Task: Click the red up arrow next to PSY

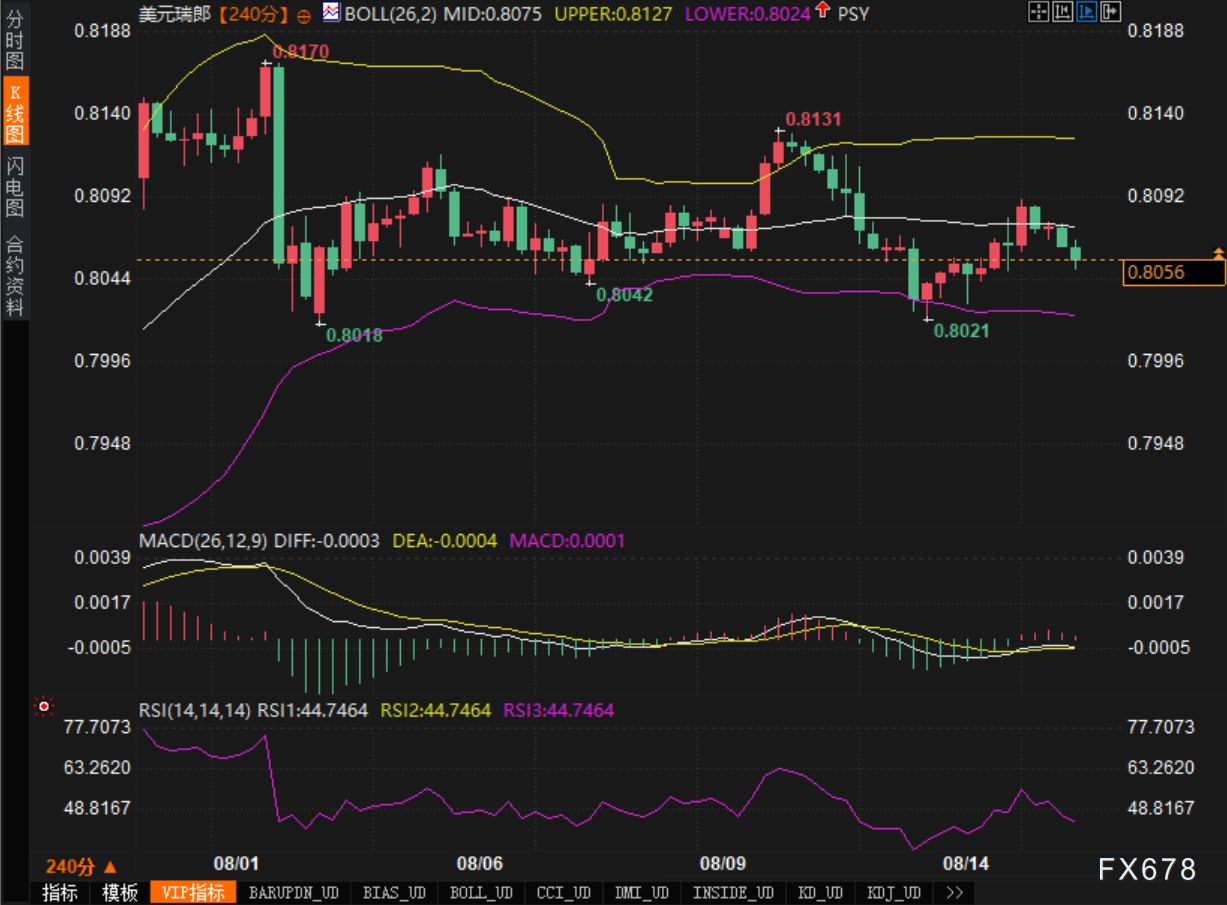Action: click(822, 11)
